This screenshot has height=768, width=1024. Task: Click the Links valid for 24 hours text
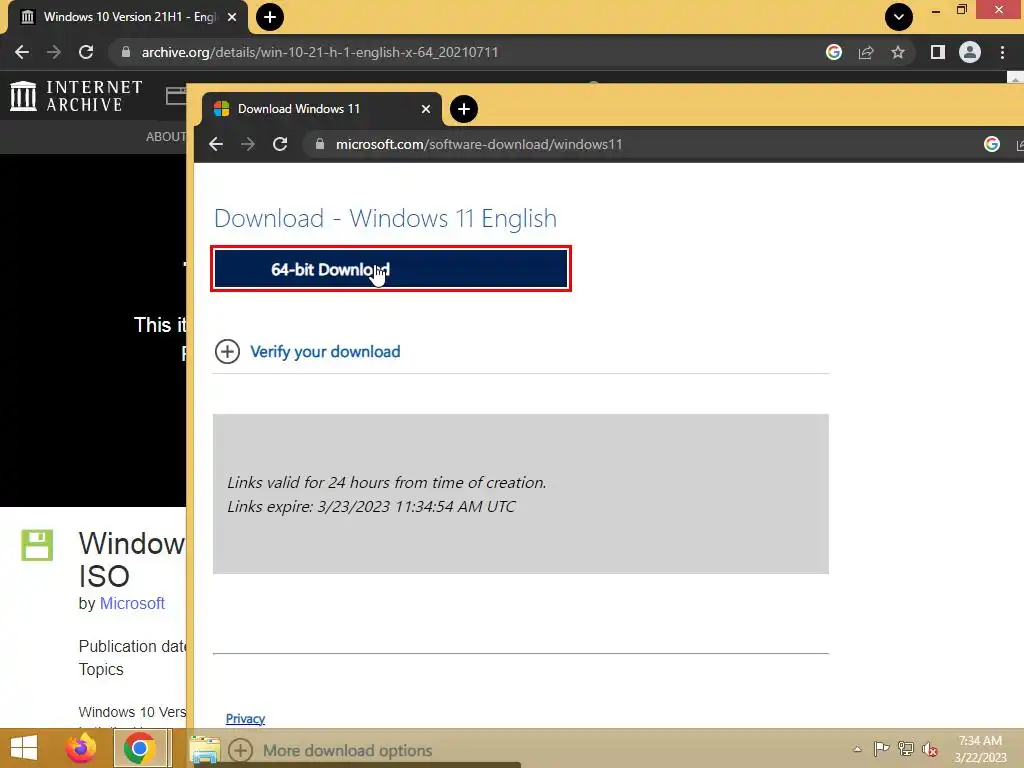[x=387, y=483]
